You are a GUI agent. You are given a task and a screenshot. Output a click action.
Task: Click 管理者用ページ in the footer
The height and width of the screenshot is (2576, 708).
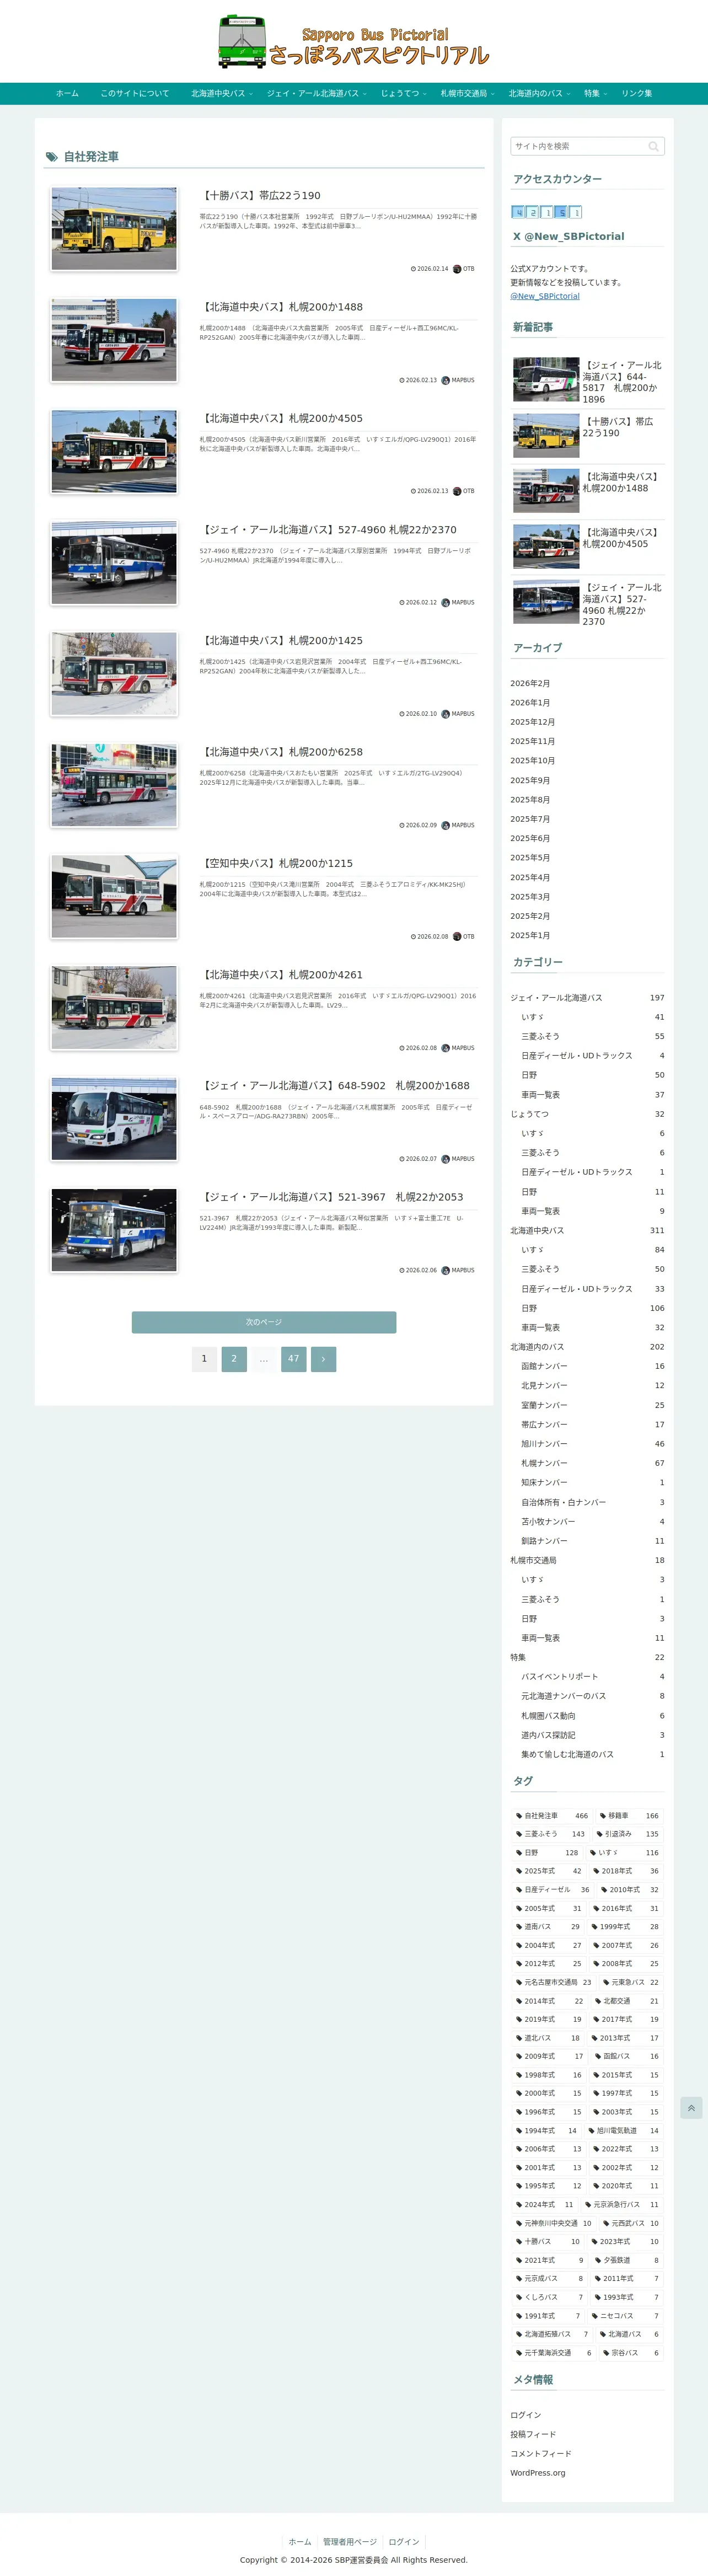[350, 2541]
